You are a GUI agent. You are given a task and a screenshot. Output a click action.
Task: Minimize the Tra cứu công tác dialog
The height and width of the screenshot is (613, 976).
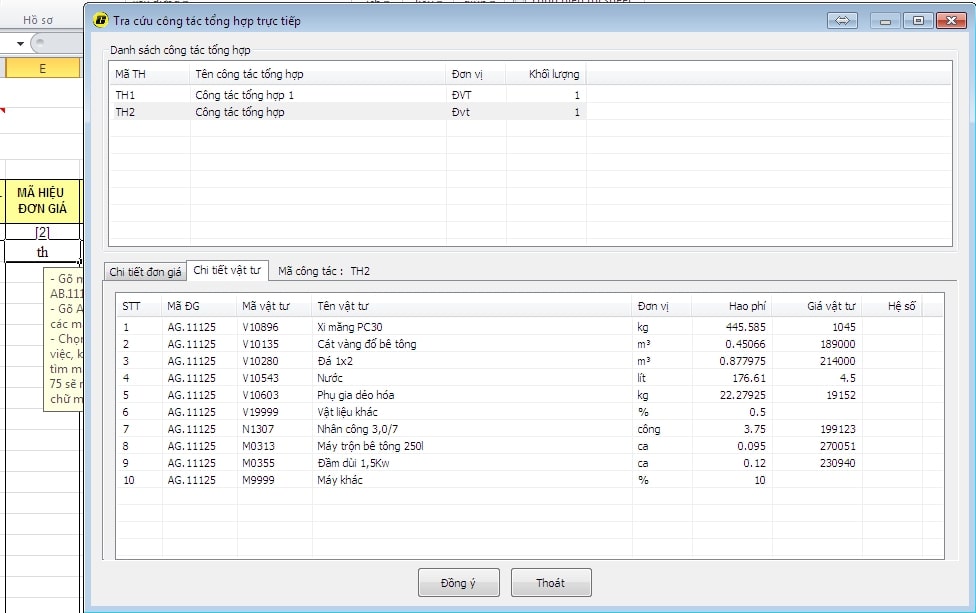pyautogui.click(x=885, y=20)
